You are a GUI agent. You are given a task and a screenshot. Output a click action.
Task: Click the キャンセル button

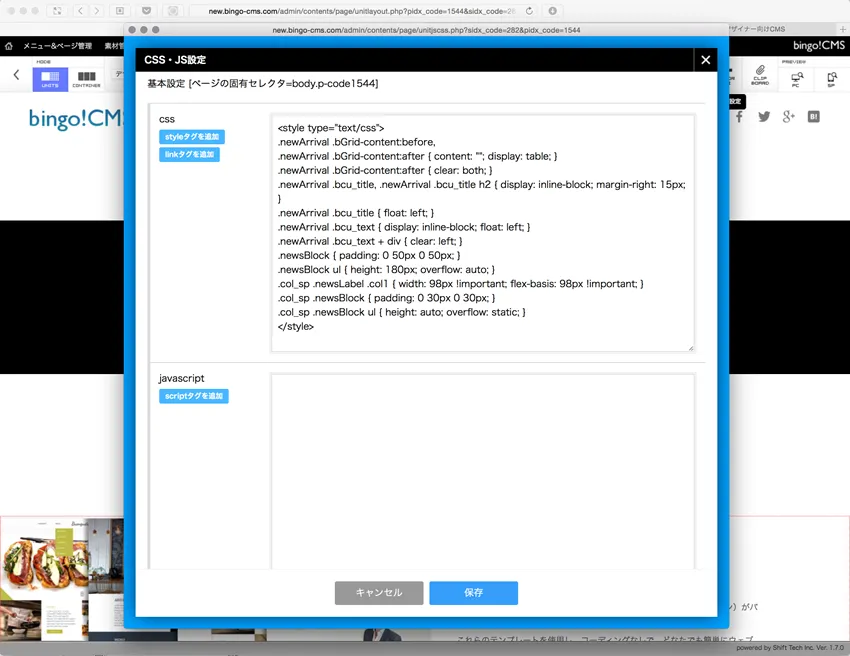(379, 593)
